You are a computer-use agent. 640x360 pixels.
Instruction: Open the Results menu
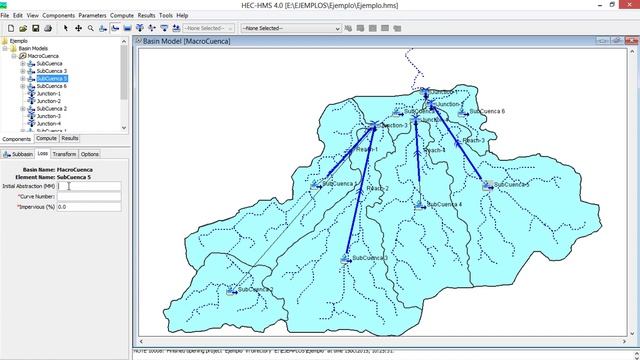[x=146, y=15]
